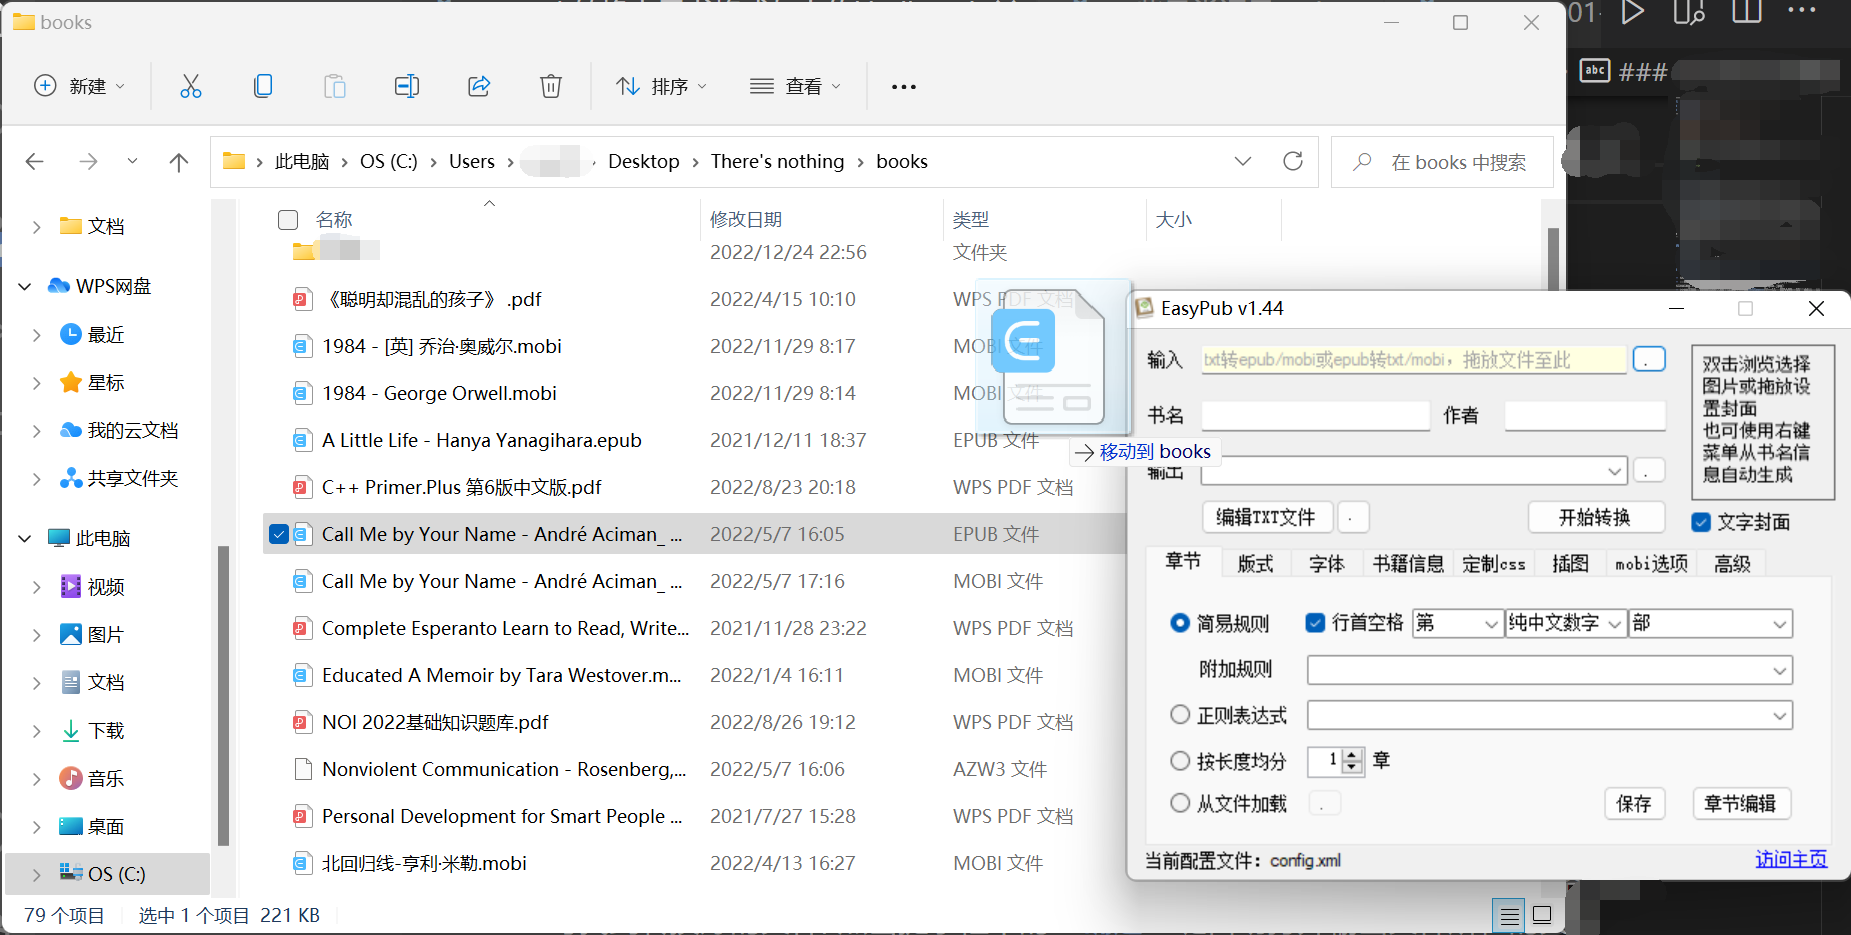This screenshot has width=1851, height=935.
Task: Switch to details view icon in status bar
Action: (x=1509, y=915)
